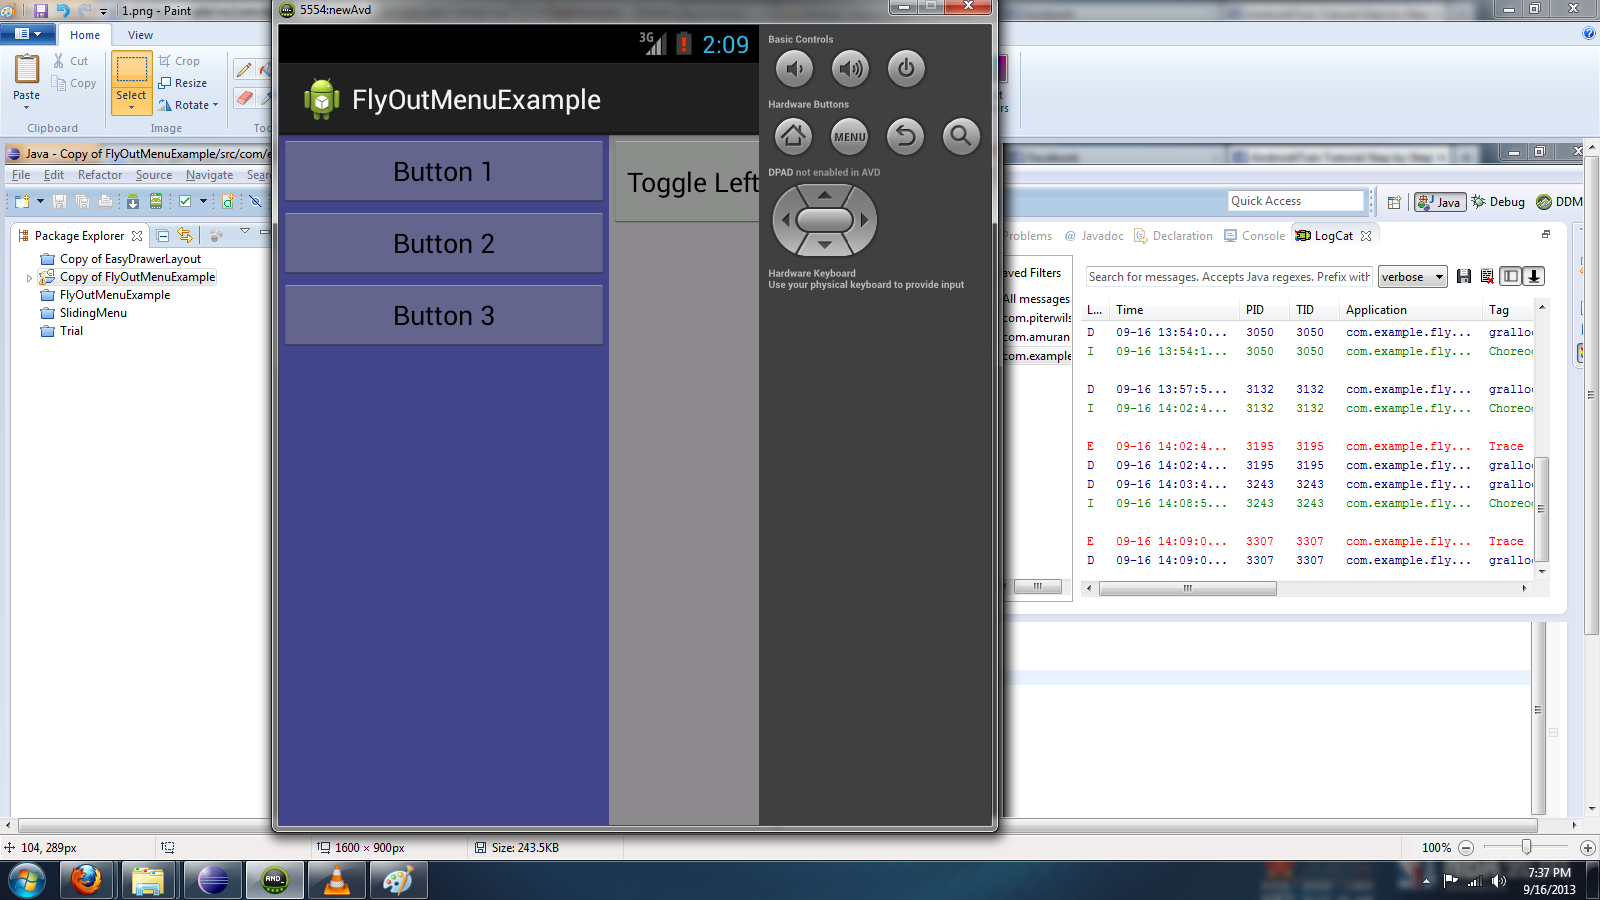
Task: Open the Android SDK Manager toolbar icon
Action: (x=132, y=201)
